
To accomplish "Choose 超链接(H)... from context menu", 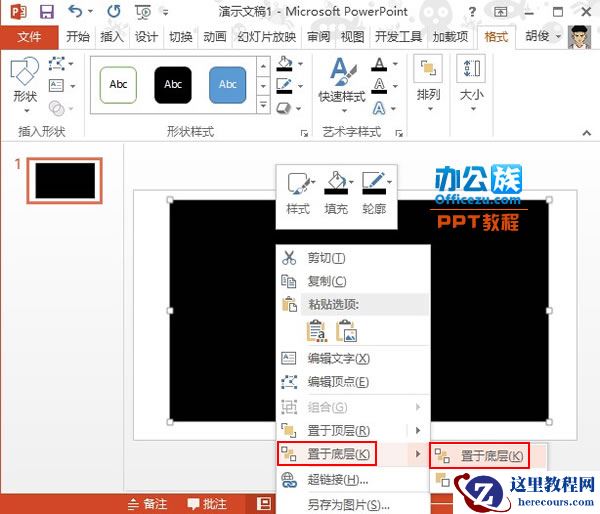I will pyautogui.click(x=353, y=479).
